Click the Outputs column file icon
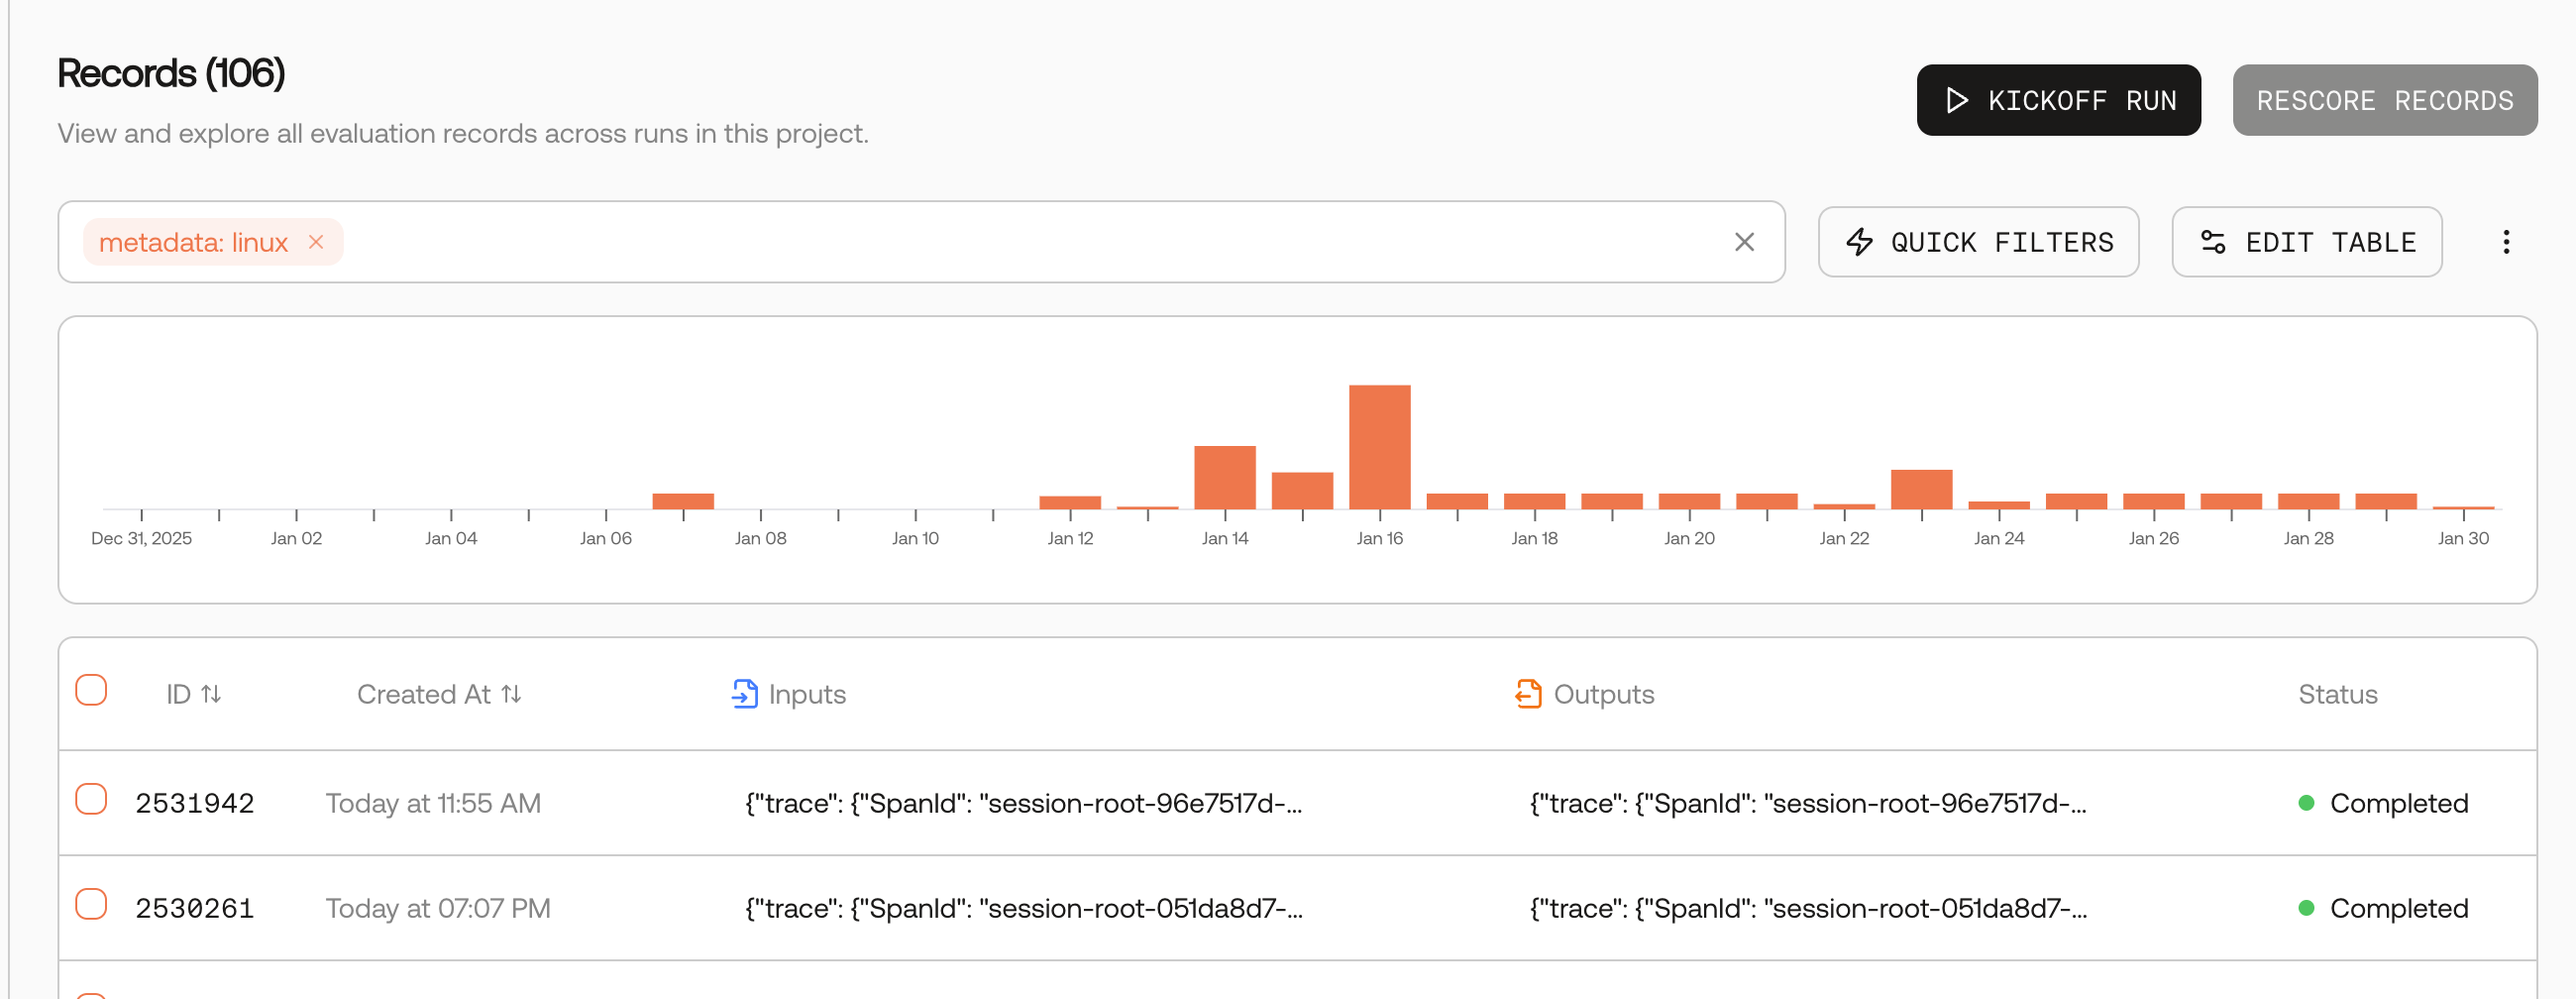 [x=1528, y=694]
